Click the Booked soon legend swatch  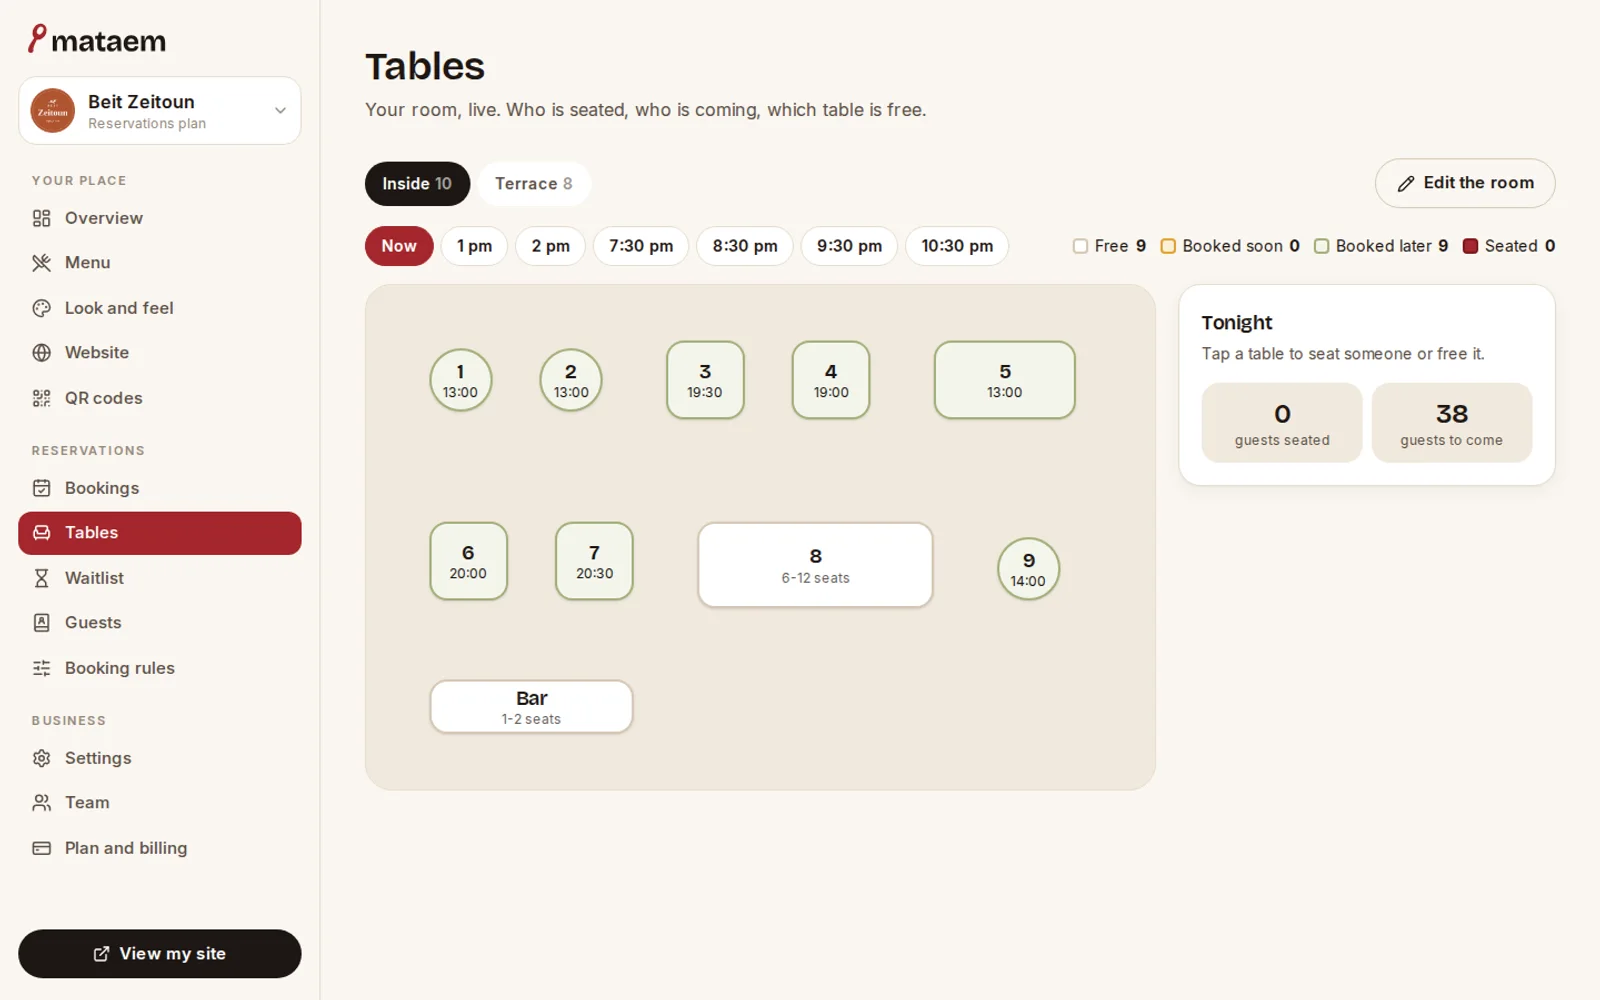click(x=1168, y=246)
